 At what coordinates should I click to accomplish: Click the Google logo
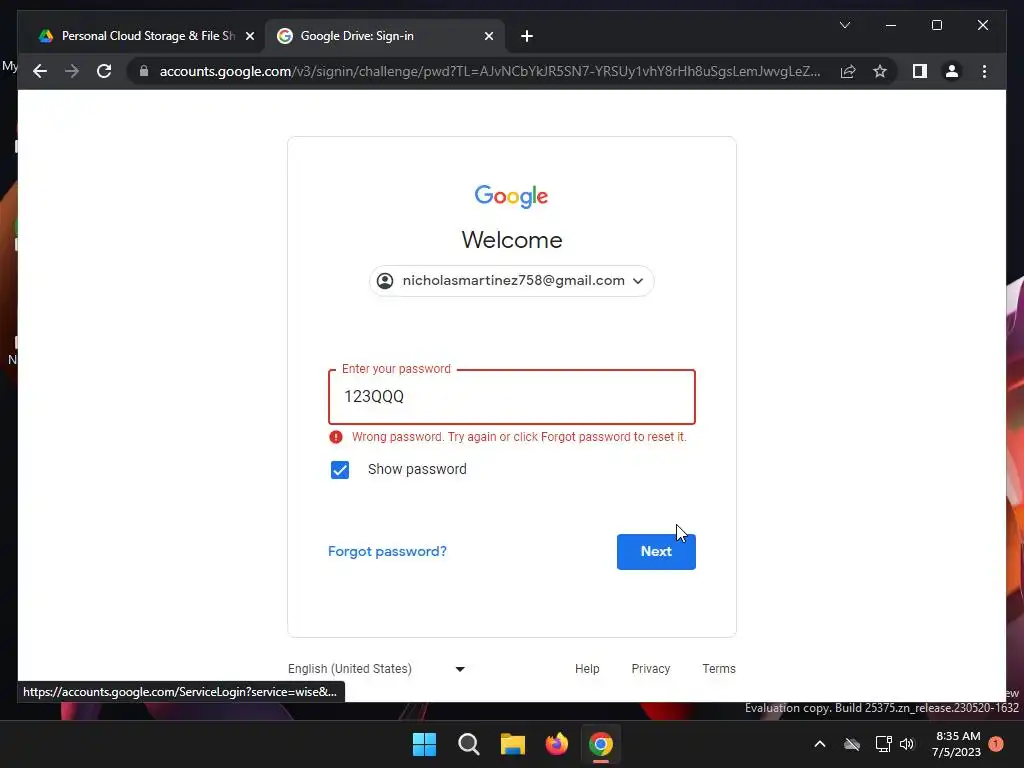(x=511, y=196)
